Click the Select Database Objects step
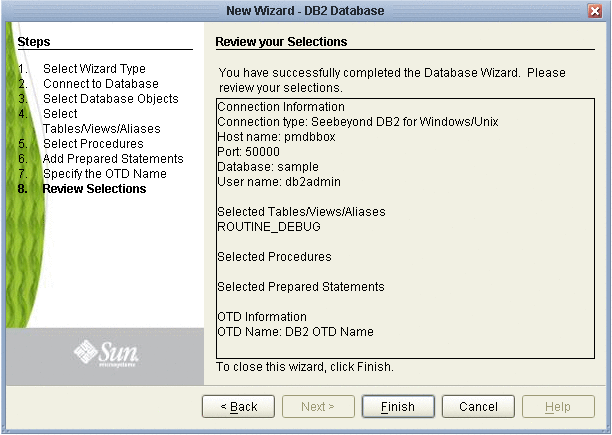Viewport: 612px width, 435px height. pyautogui.click(x=110, y=99)
